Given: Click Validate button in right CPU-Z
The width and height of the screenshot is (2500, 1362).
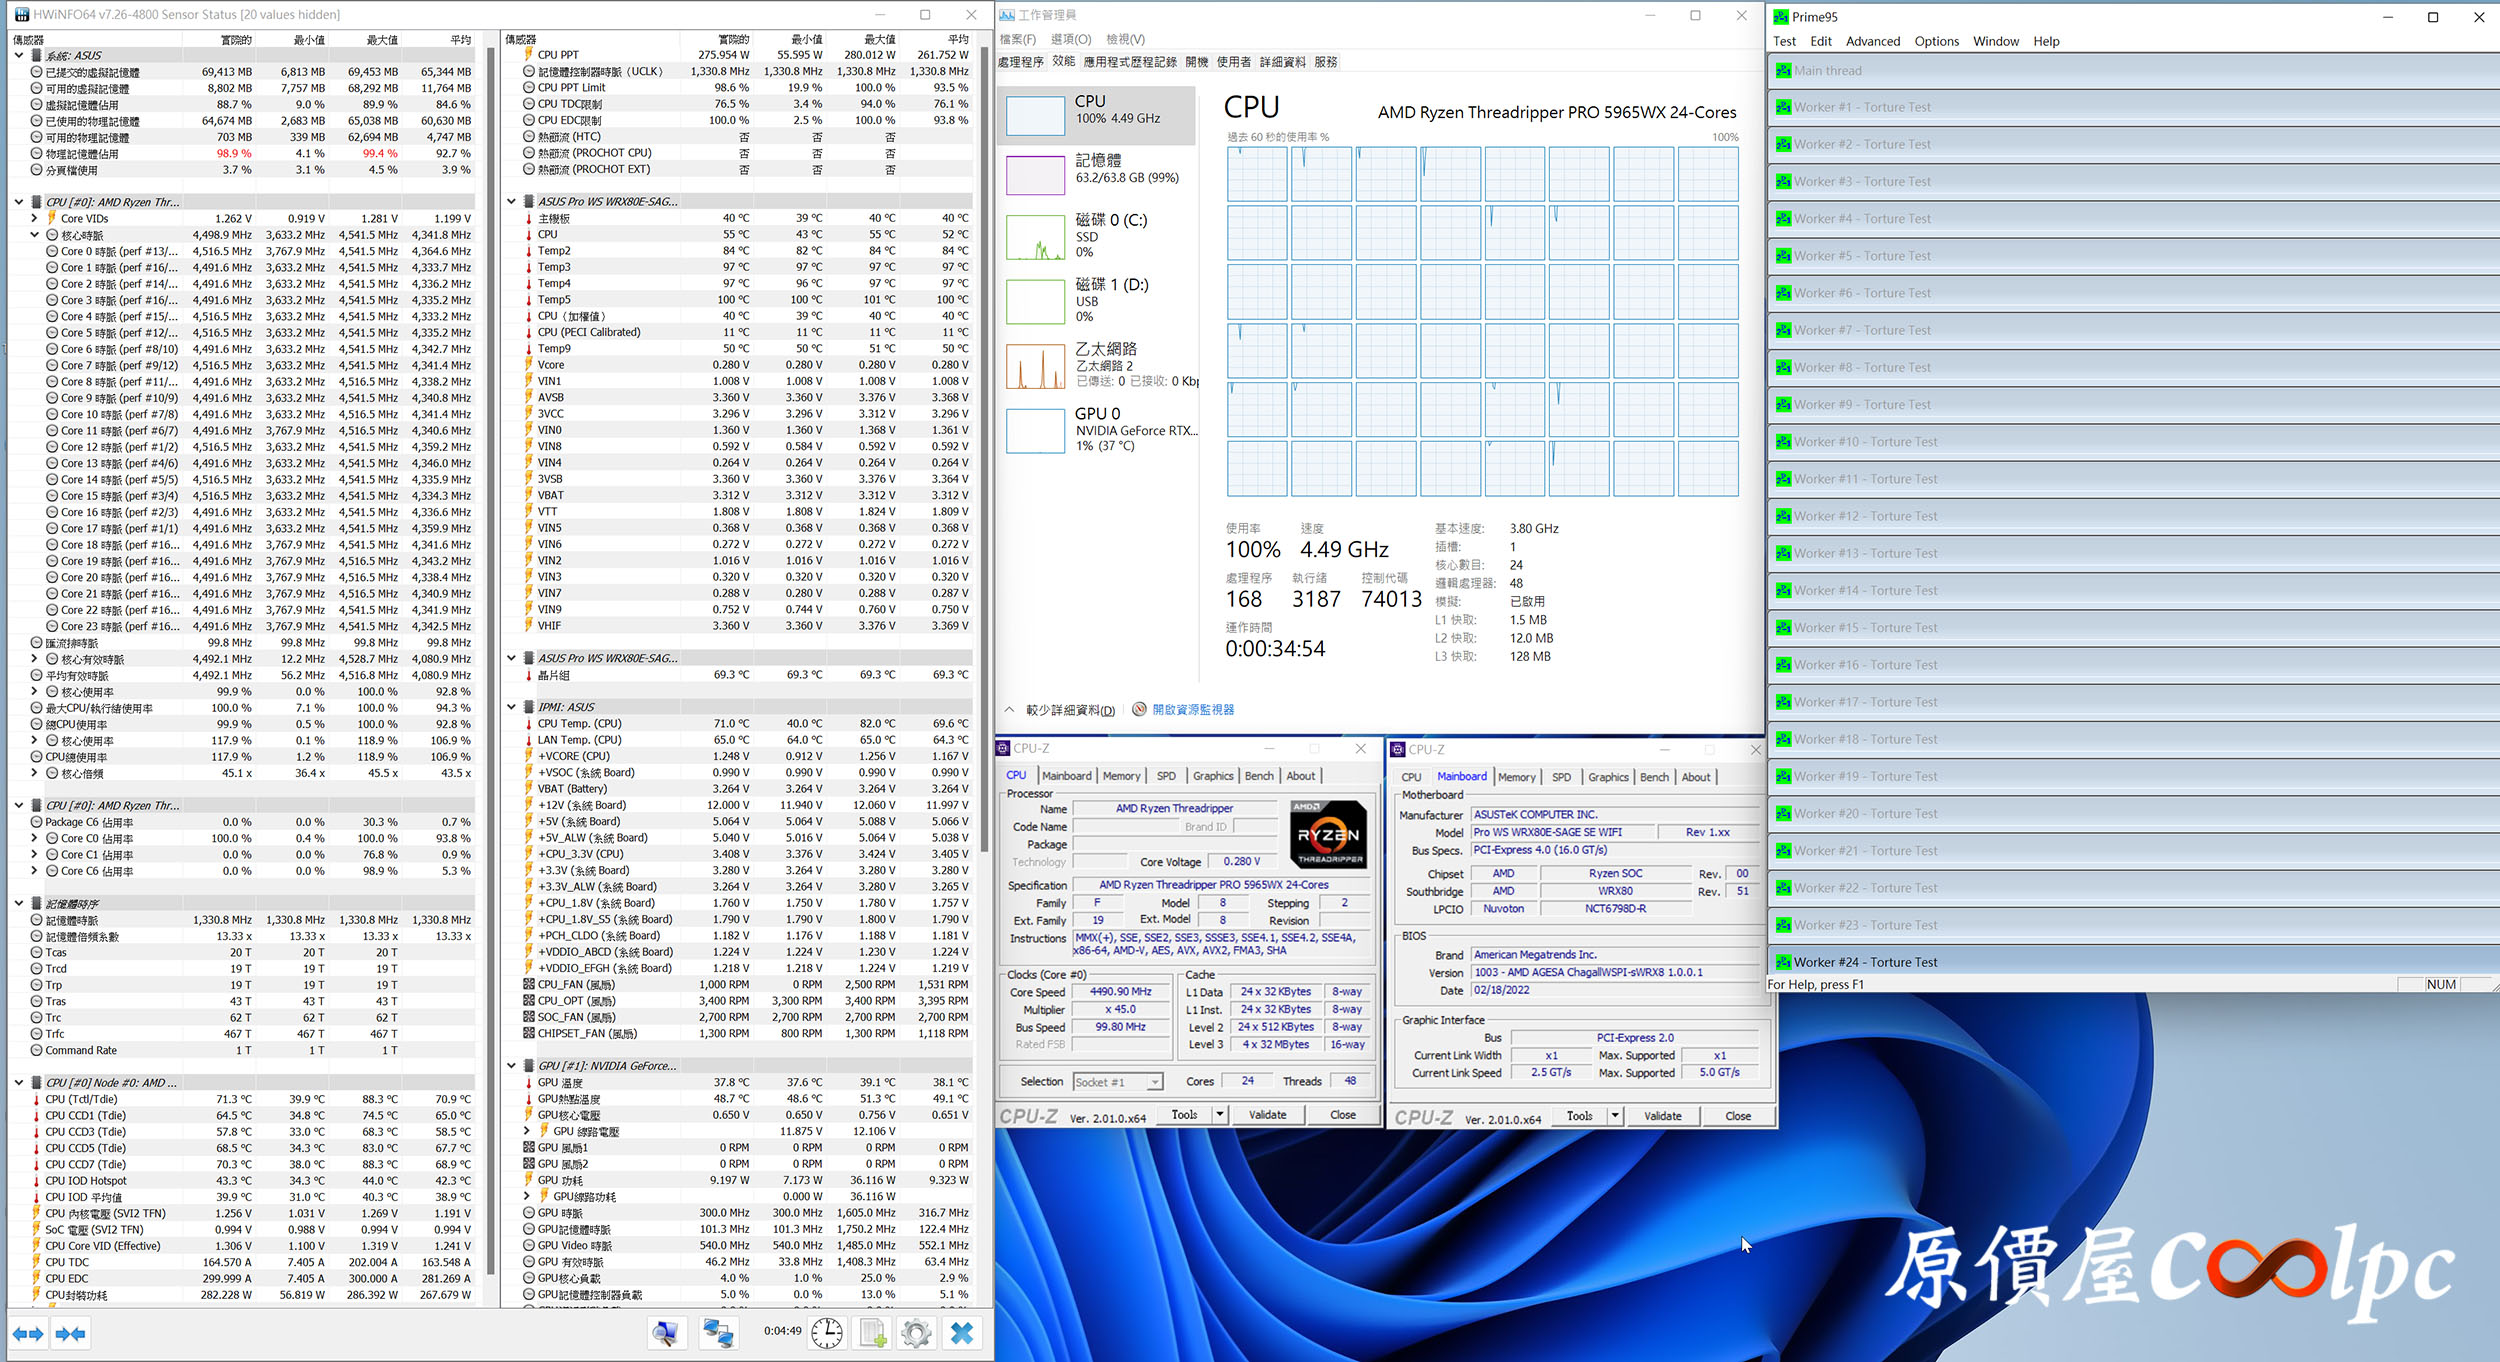Looking at the screenshot, I should point(1662,1116).
